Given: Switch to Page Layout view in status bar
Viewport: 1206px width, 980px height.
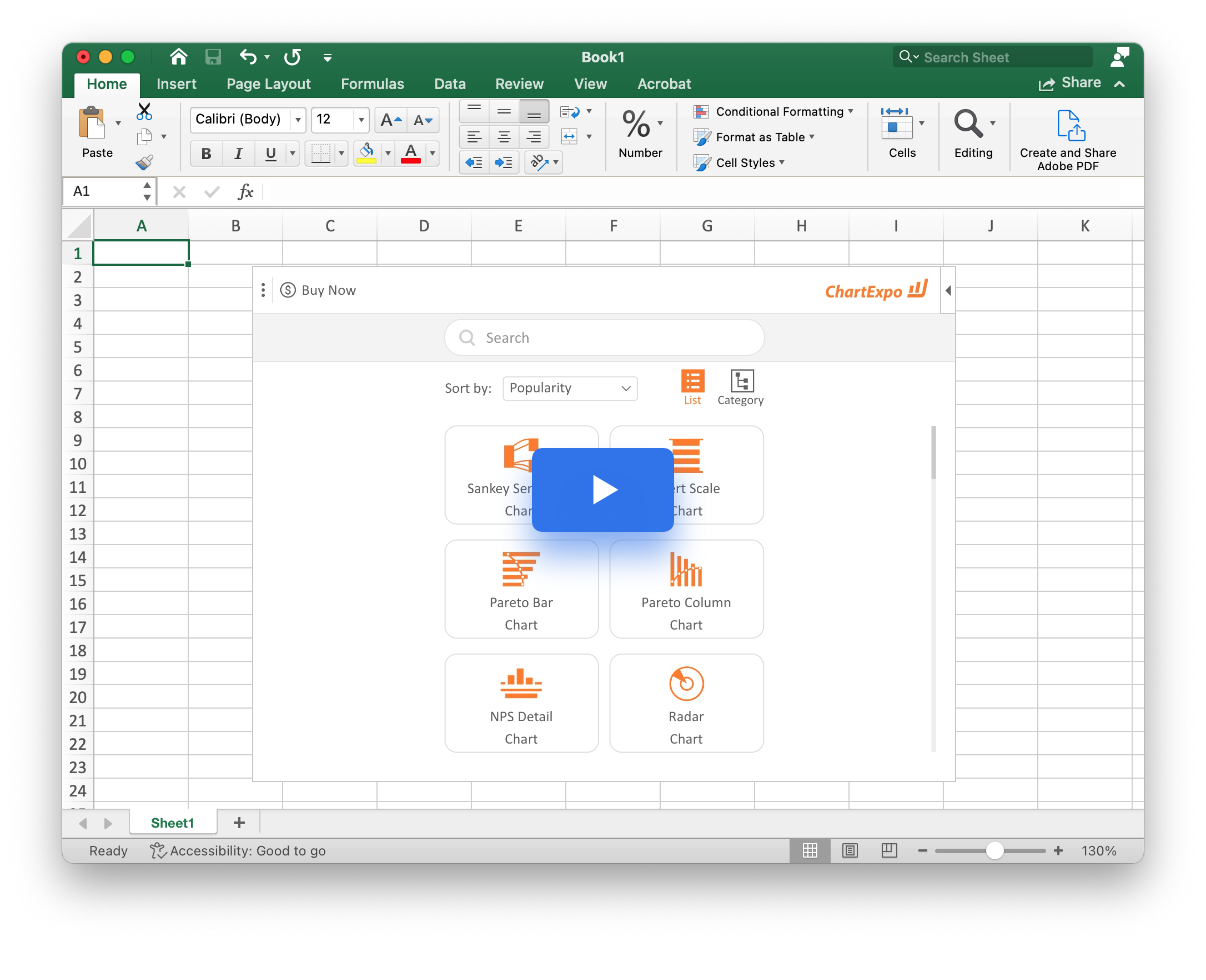Looking at the screenshot, I should [x=850, y=851].
